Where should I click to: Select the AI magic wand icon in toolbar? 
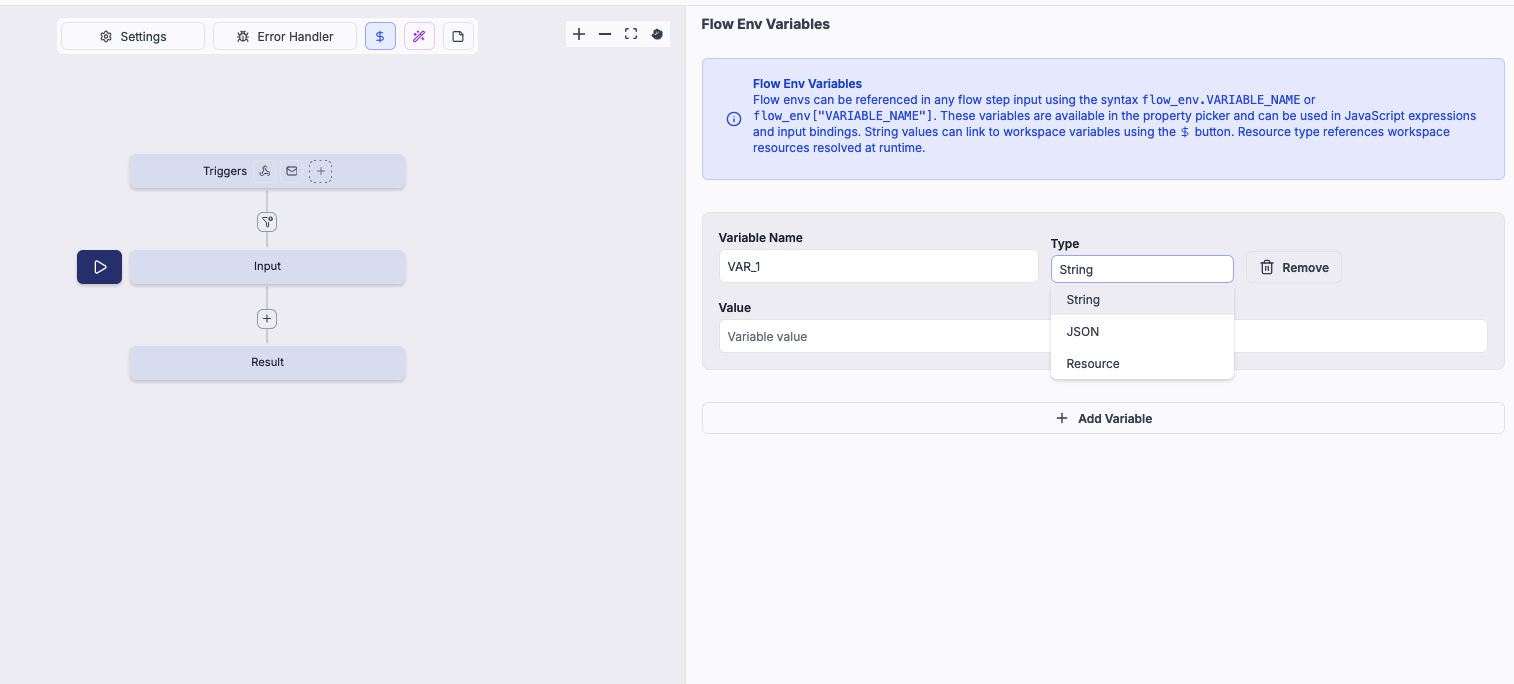pyautogui.click(x=419, y=35)
